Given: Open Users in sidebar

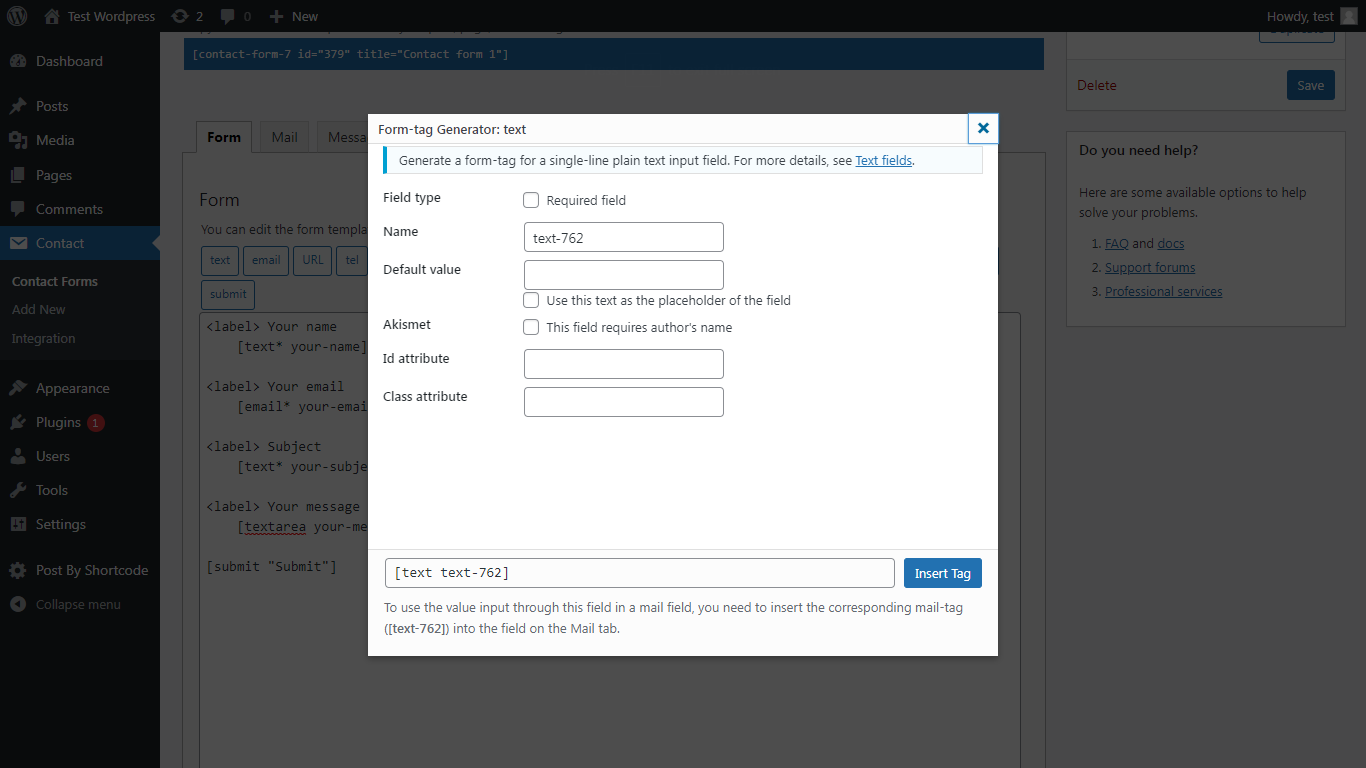Looking at the screenshot, I should pyautogui.click(x=80, y=456).
